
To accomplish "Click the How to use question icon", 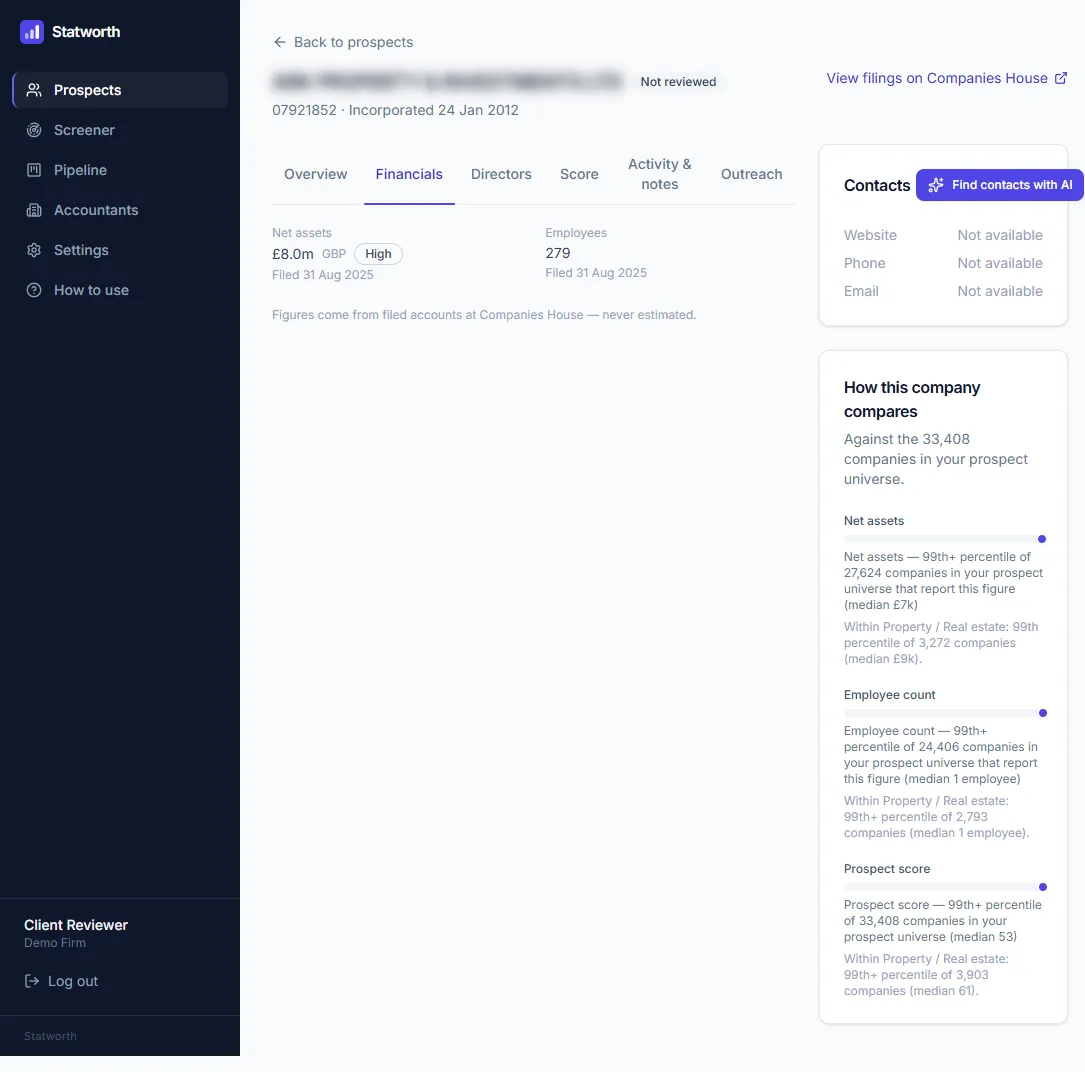I will (34, 291).
